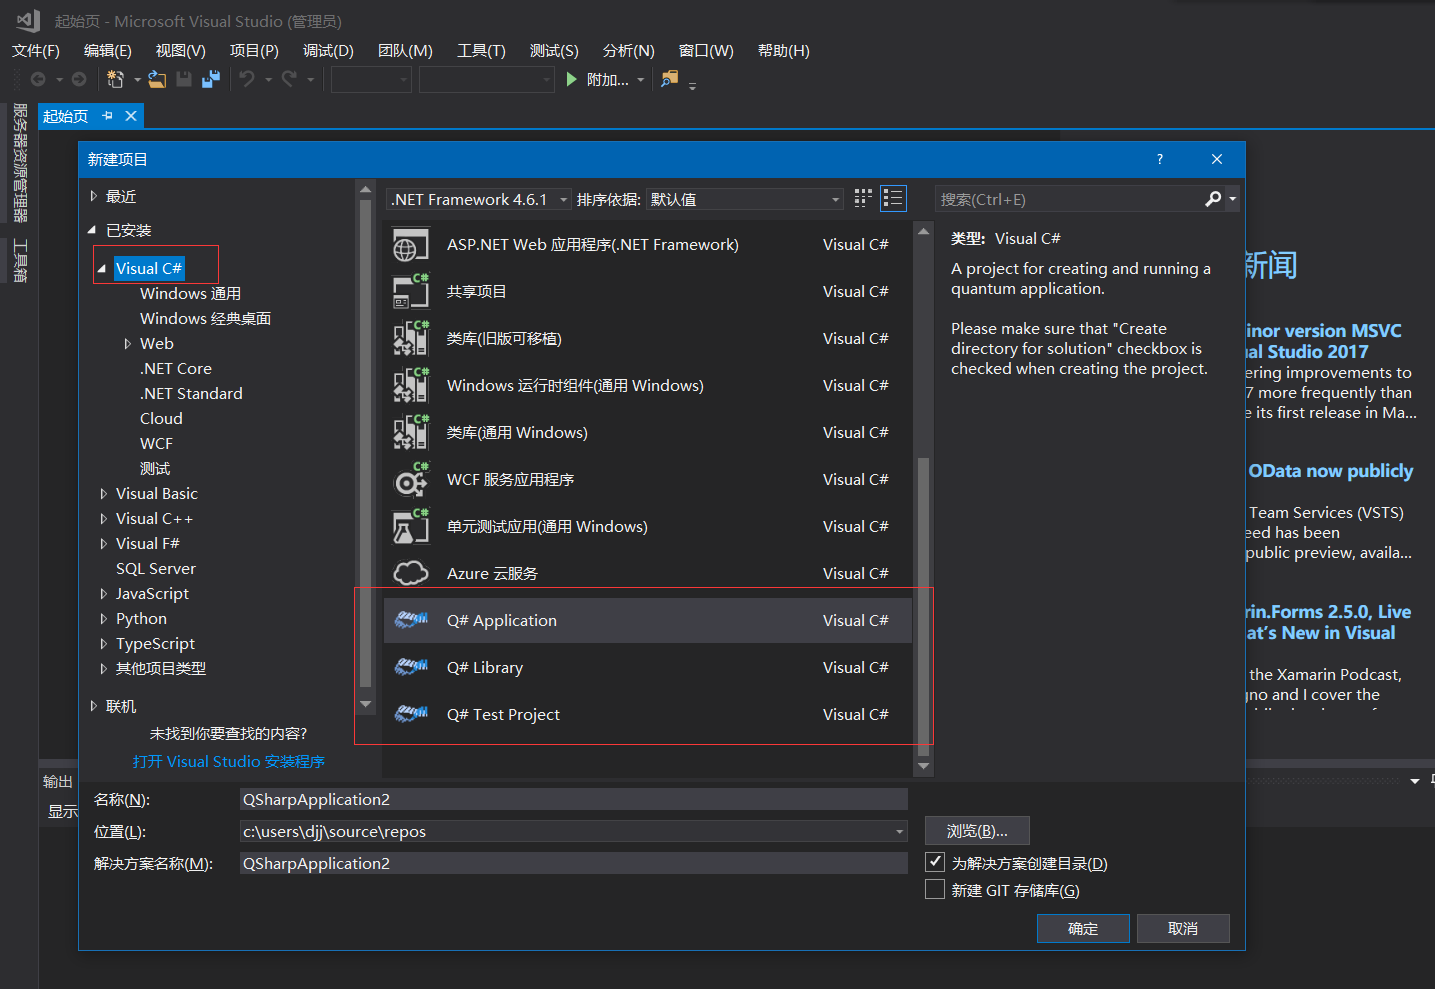
Task: Expand the Online tree node
Action: 93,706
